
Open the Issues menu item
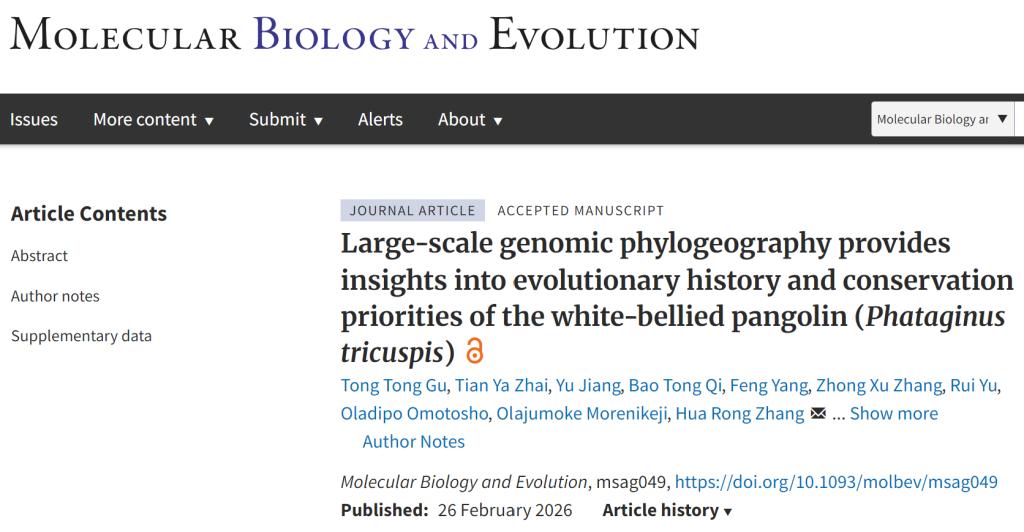click(x=34, y=119)
